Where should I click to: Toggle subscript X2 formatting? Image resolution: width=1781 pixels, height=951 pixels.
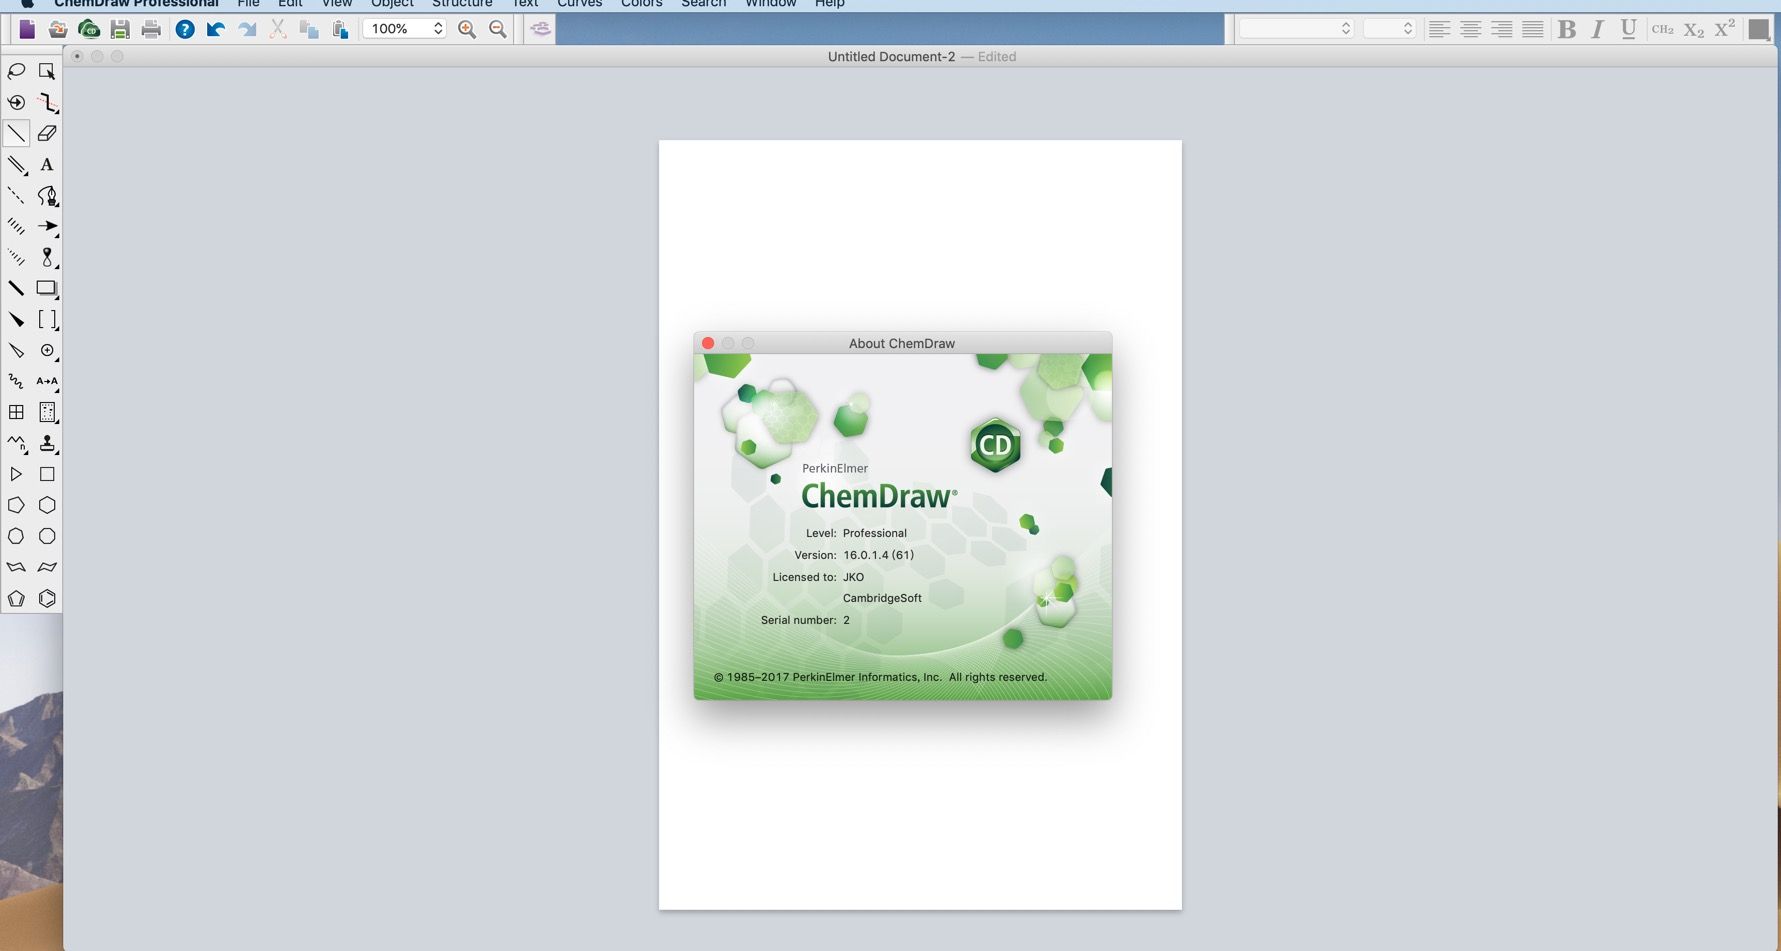(x=1694, y=29)
